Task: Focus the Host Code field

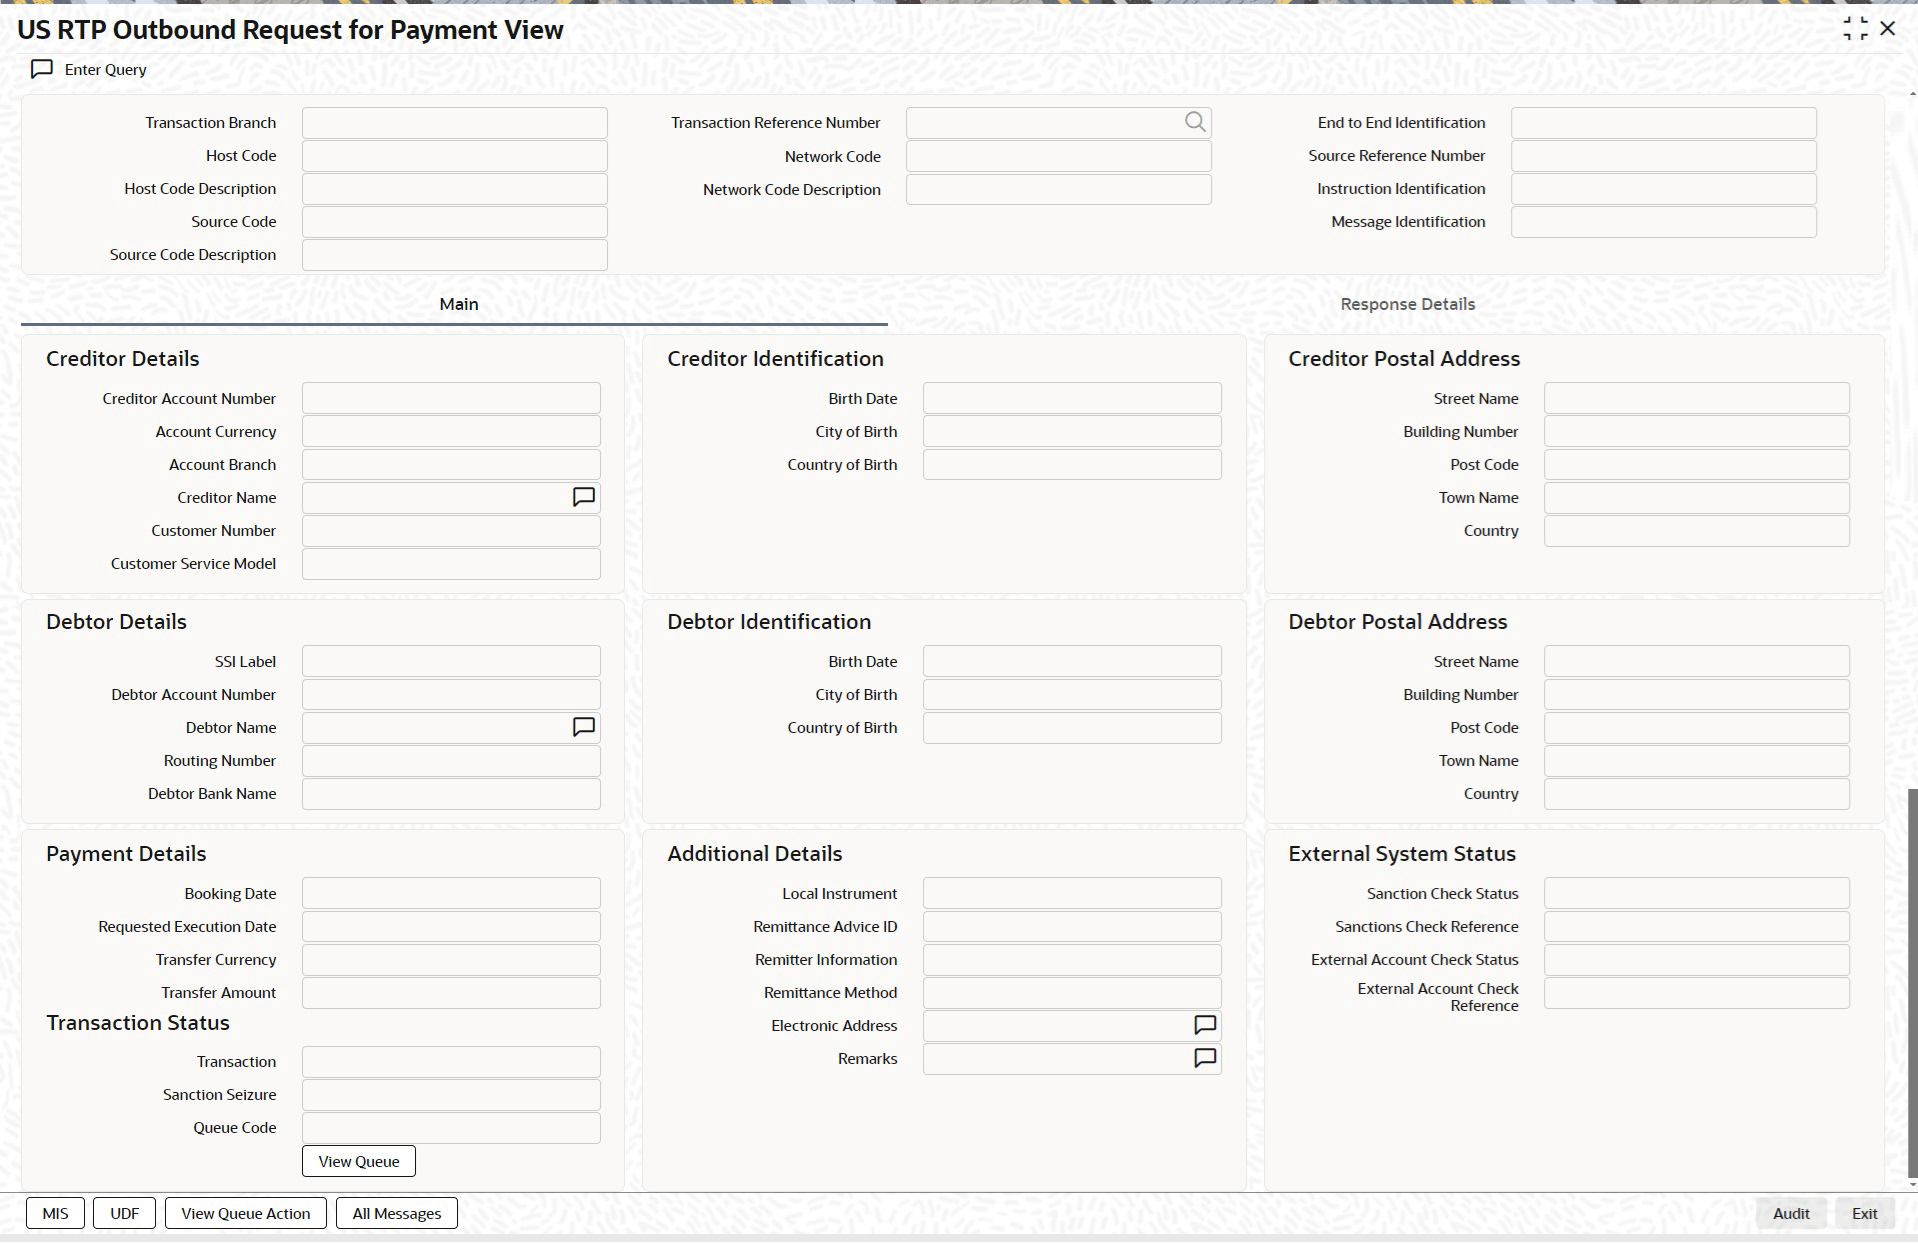Action: [x=455, y=156]
